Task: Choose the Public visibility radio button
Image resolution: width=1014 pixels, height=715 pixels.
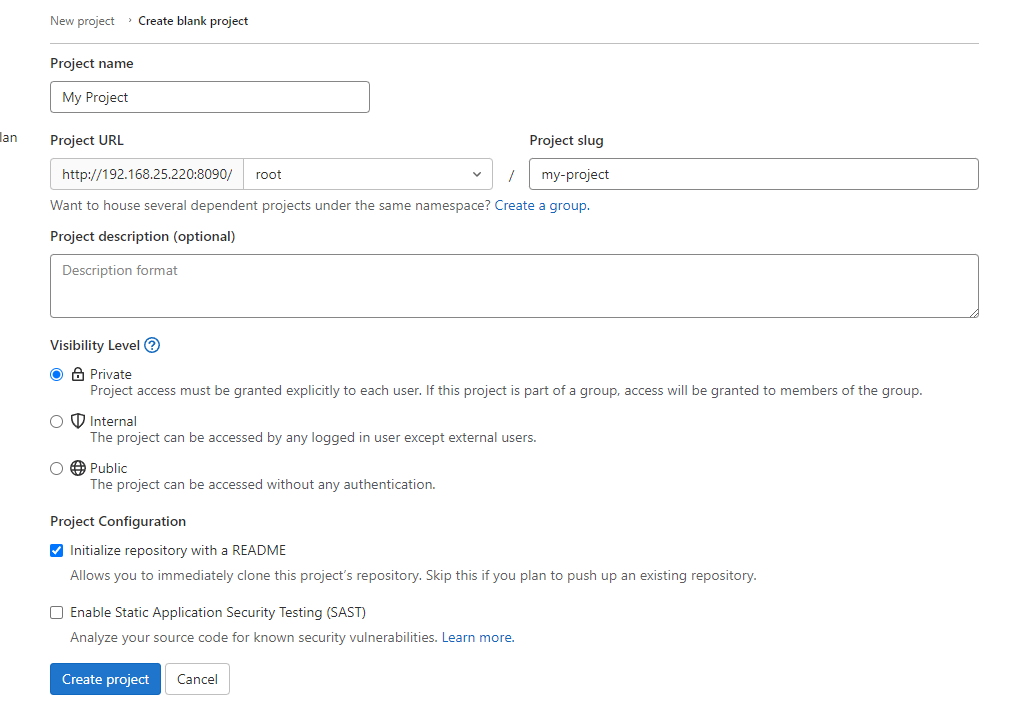Action: click(57, 468)
